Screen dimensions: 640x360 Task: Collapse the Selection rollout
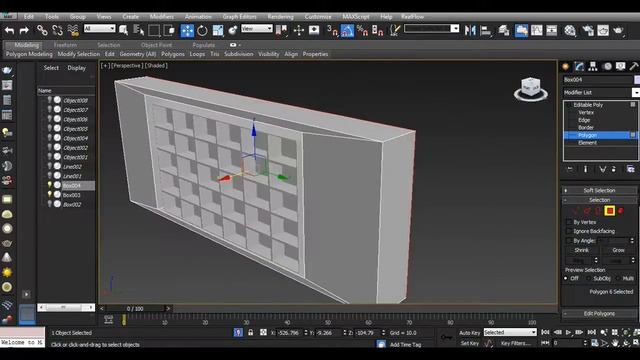tap(599, 200)
